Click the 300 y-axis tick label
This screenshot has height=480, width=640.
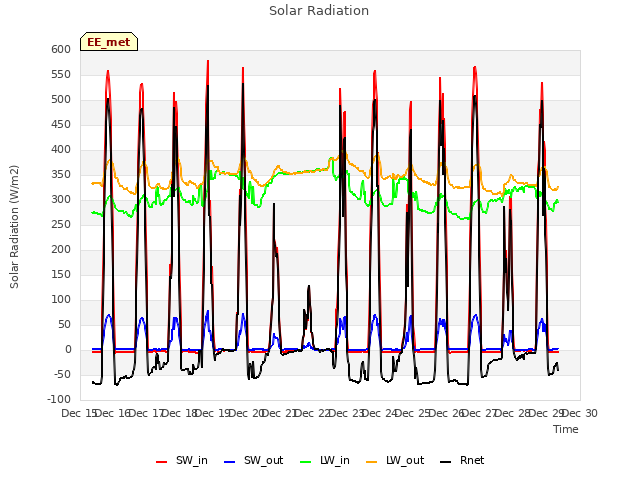coord(61,200)
